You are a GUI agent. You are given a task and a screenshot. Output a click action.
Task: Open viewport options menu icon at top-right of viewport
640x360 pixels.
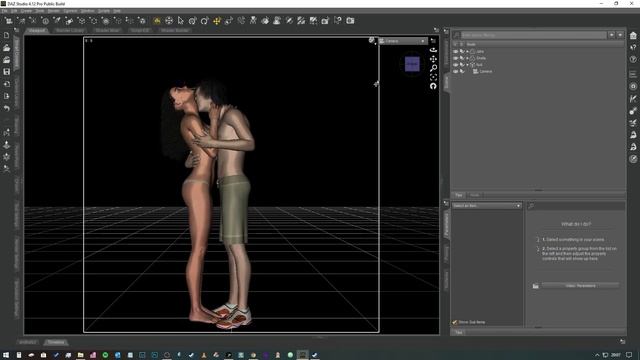(x=433, y=41)
